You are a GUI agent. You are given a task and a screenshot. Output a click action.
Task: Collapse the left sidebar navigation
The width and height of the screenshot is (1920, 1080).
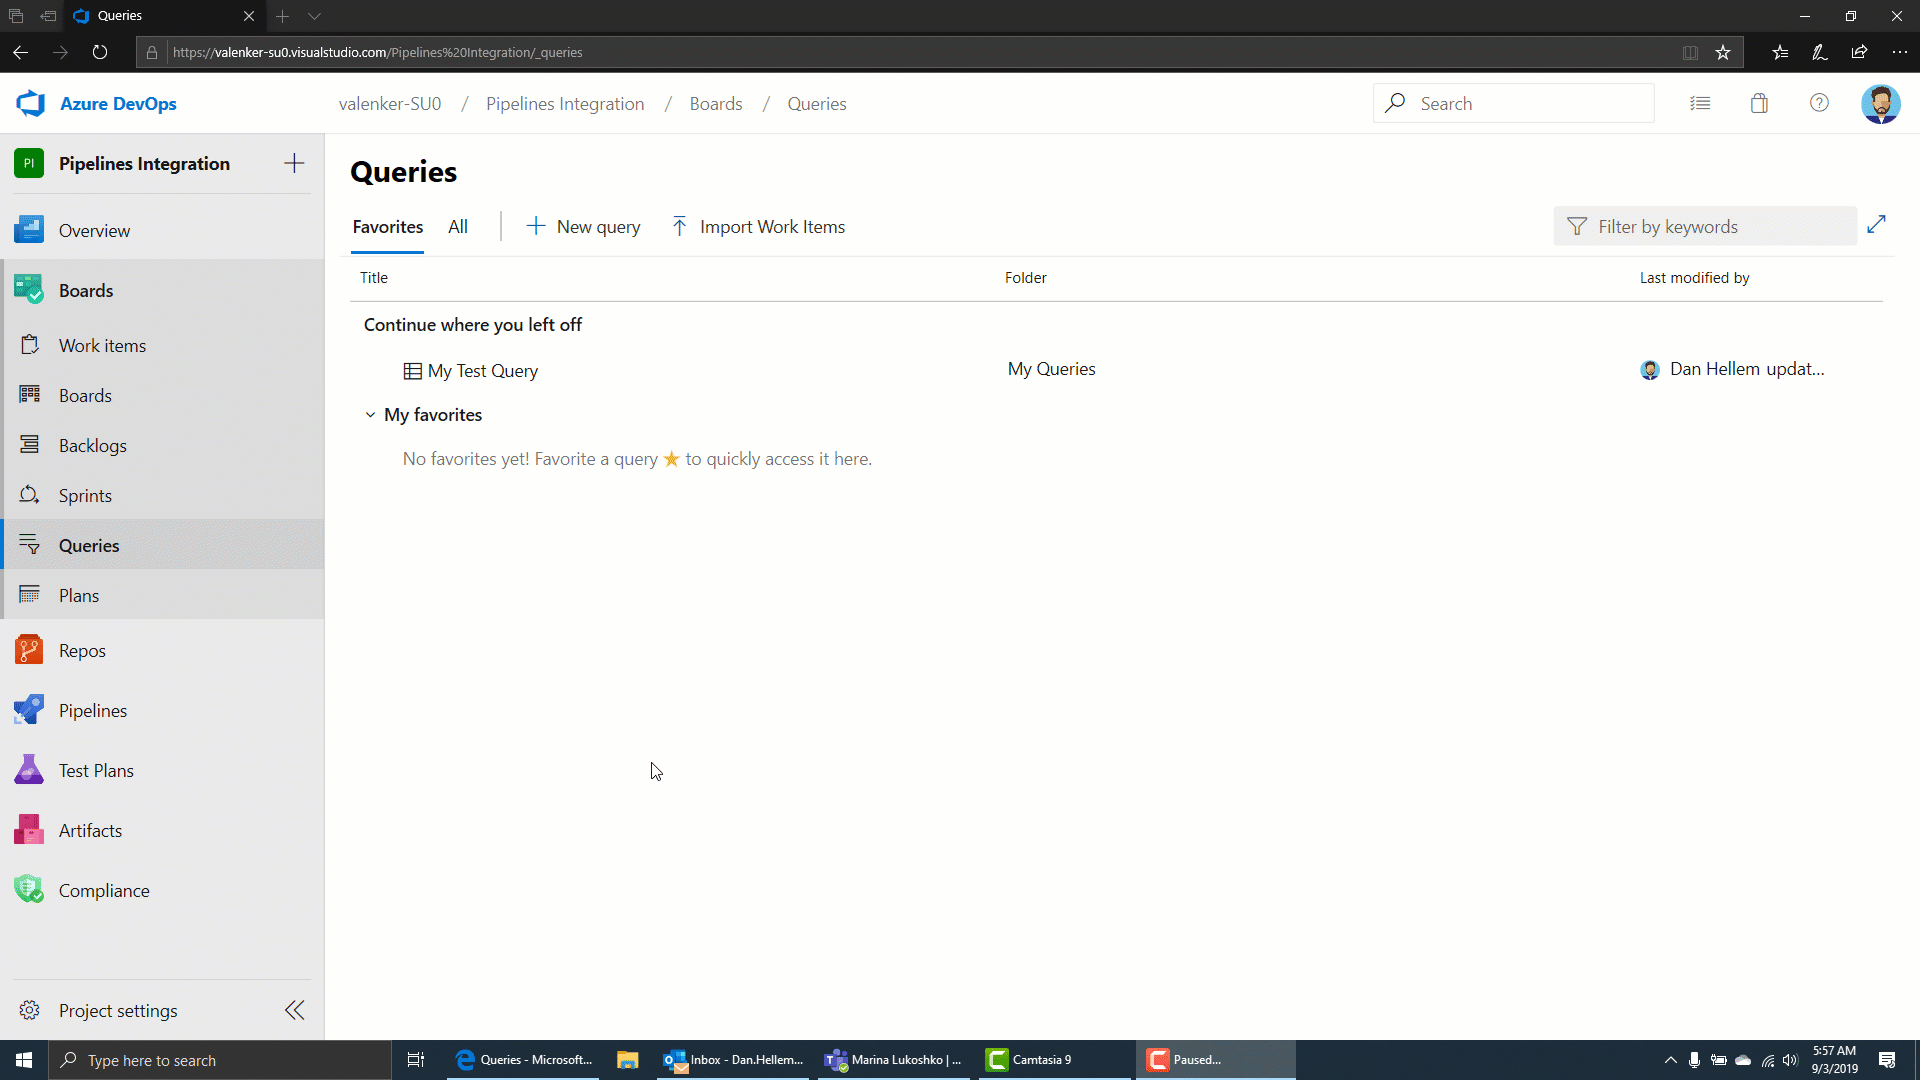pos(295,1010)
